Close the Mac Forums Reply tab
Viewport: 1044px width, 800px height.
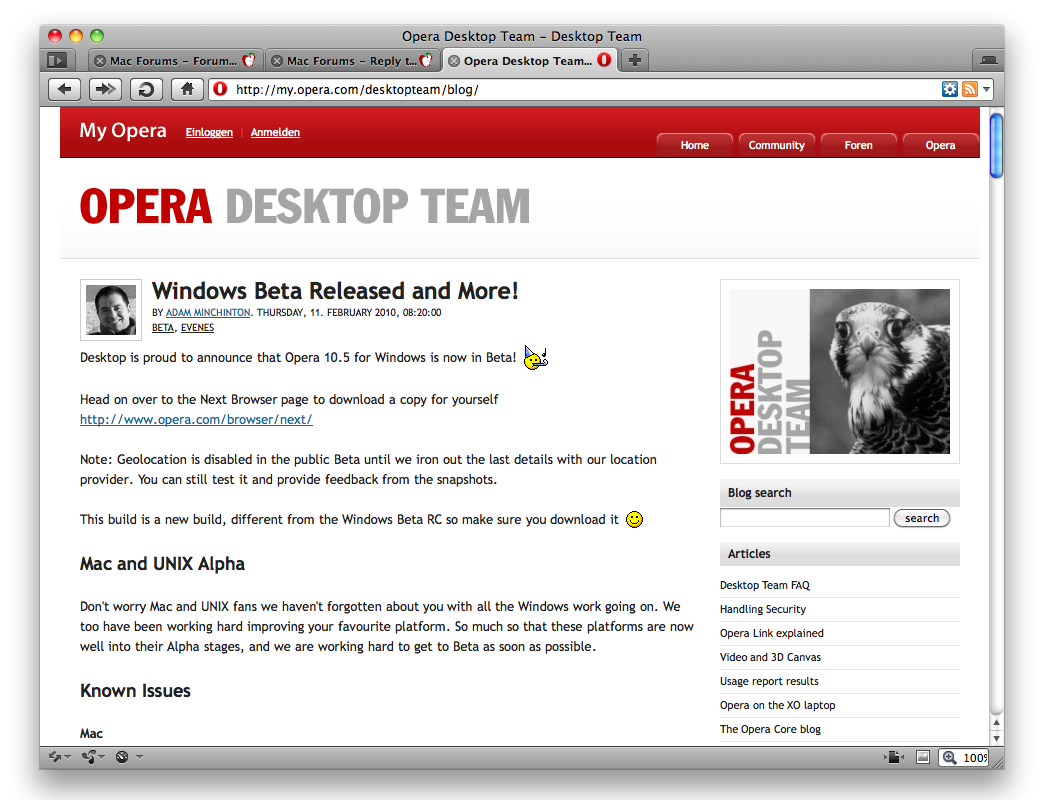point(277,61)
